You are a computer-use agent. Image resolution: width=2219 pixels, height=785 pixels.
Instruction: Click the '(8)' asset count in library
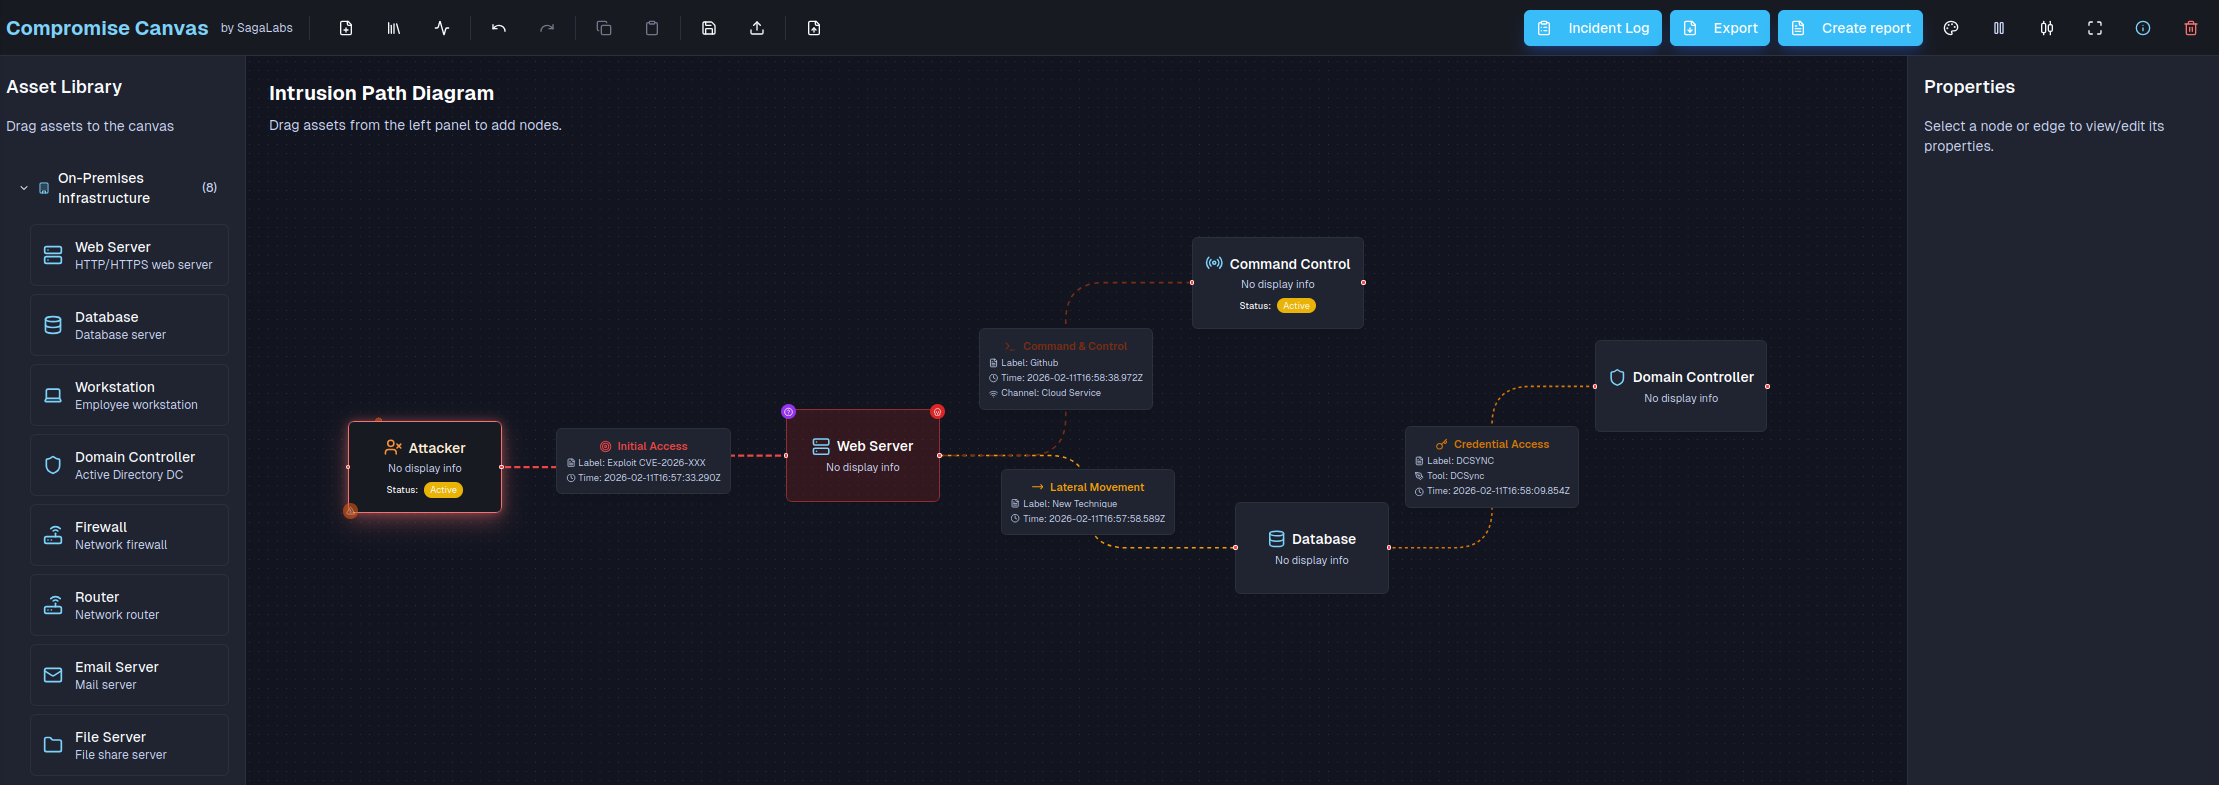click(209, 188)
